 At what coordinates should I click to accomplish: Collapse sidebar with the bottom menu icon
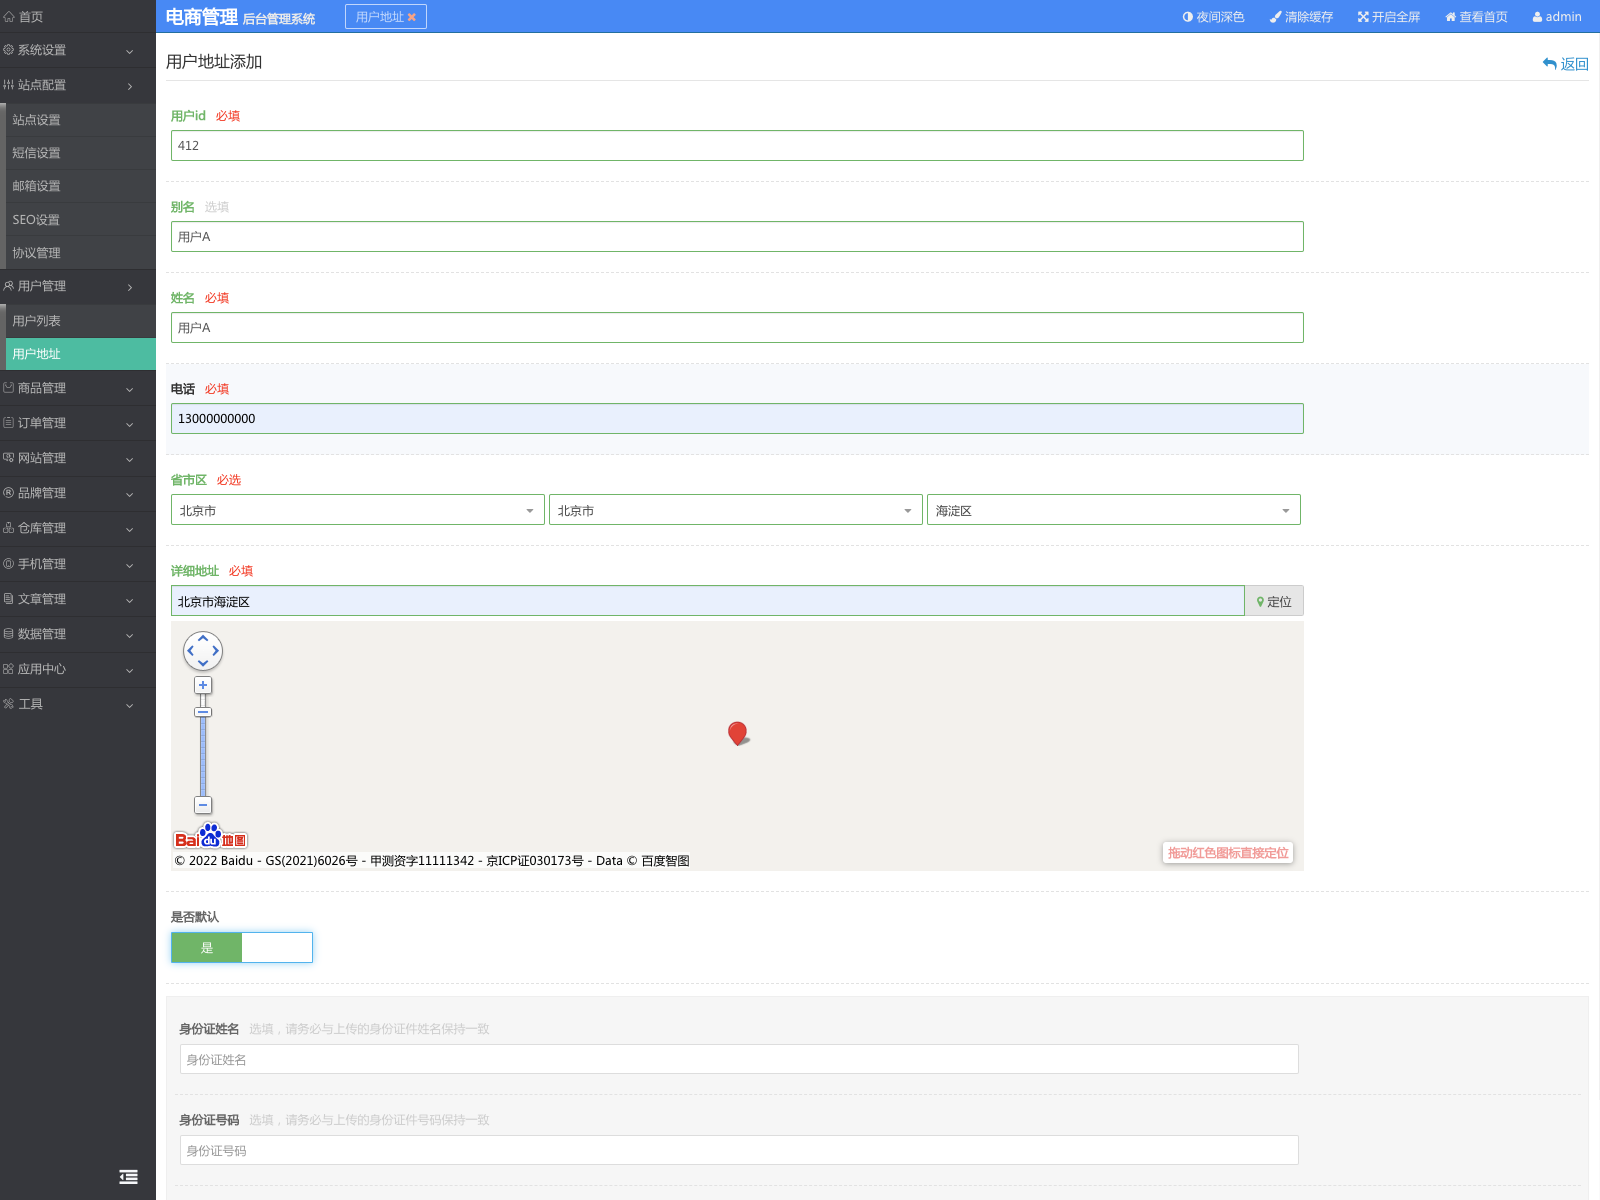point(129,1177)
